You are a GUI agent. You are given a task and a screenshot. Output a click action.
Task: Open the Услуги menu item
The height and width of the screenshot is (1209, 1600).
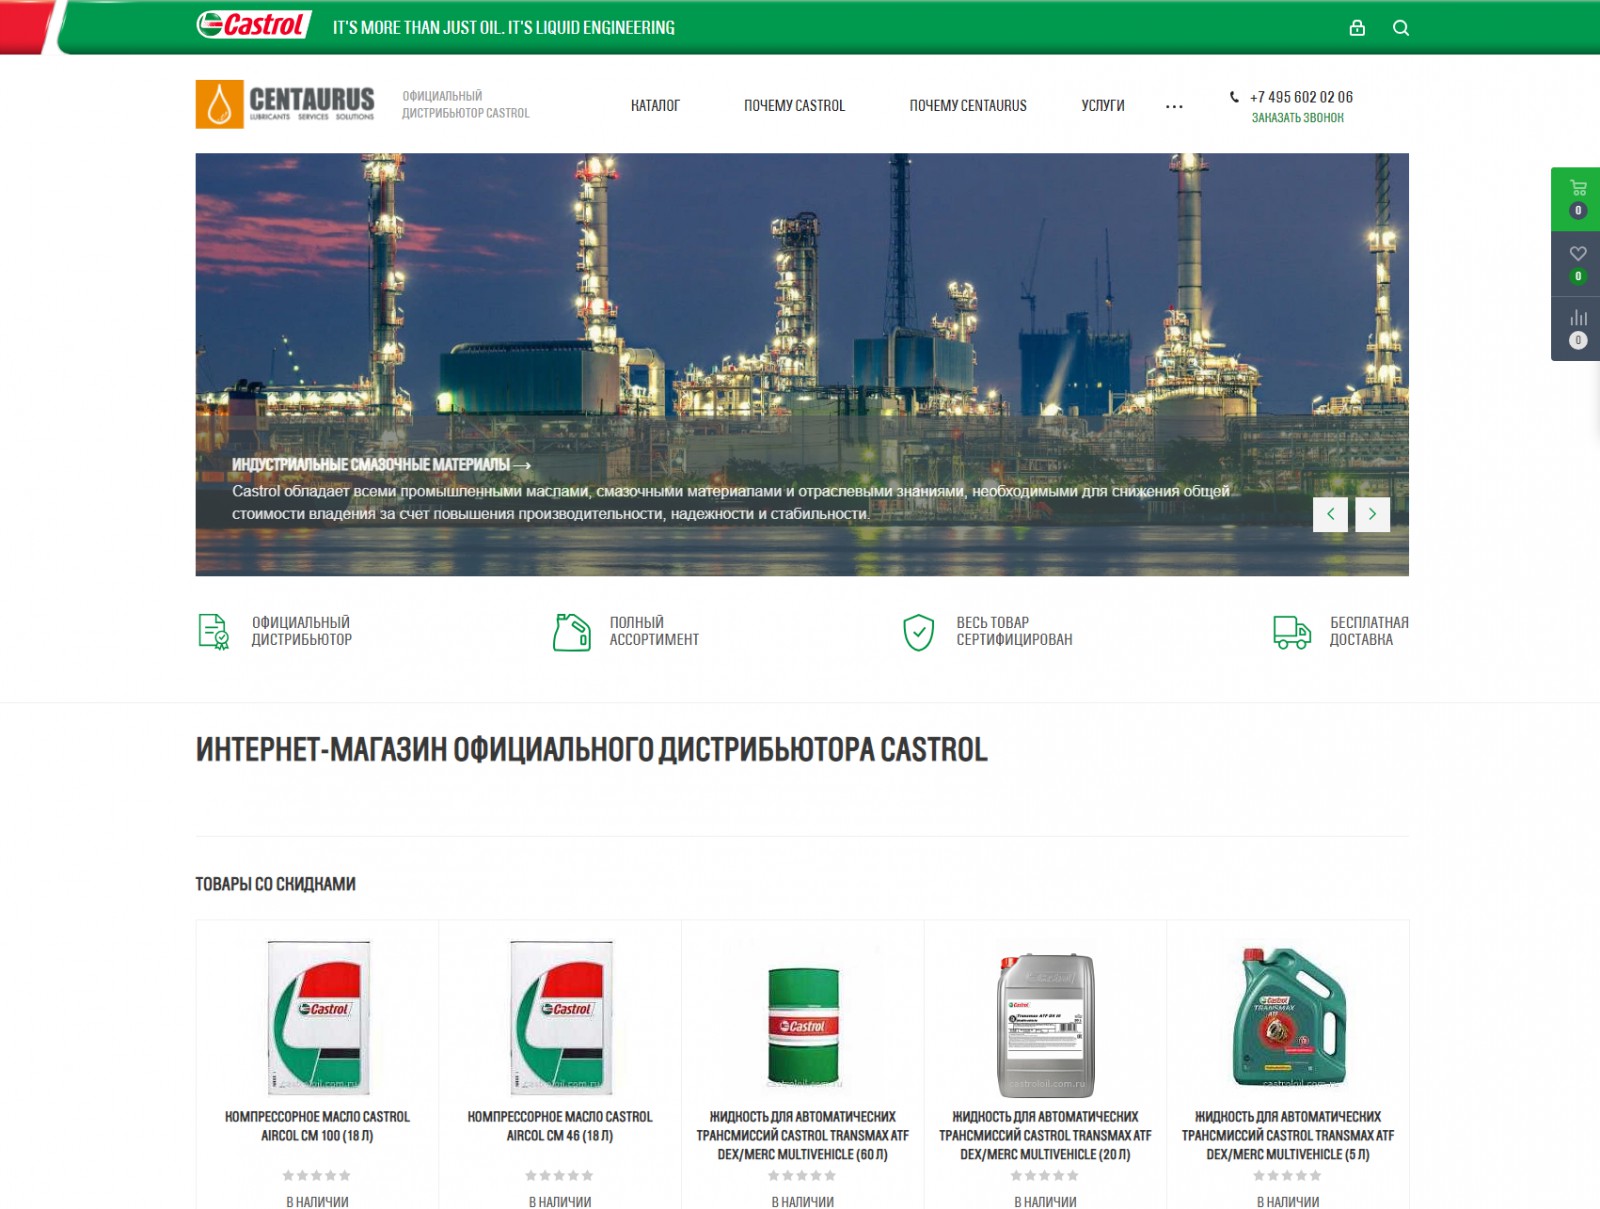[x=1103, y=105]
